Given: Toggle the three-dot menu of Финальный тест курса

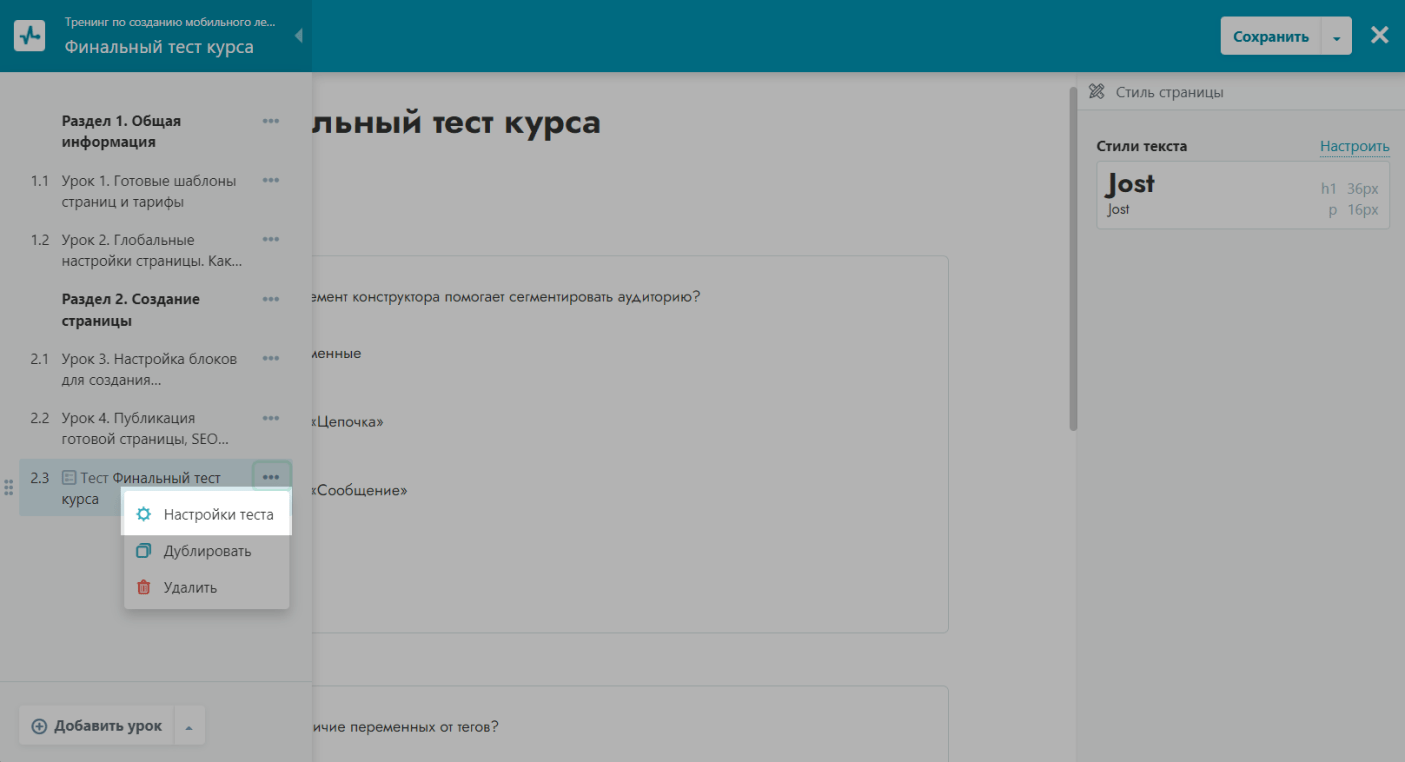Looking at the screenshot, I should pos(271,477).
